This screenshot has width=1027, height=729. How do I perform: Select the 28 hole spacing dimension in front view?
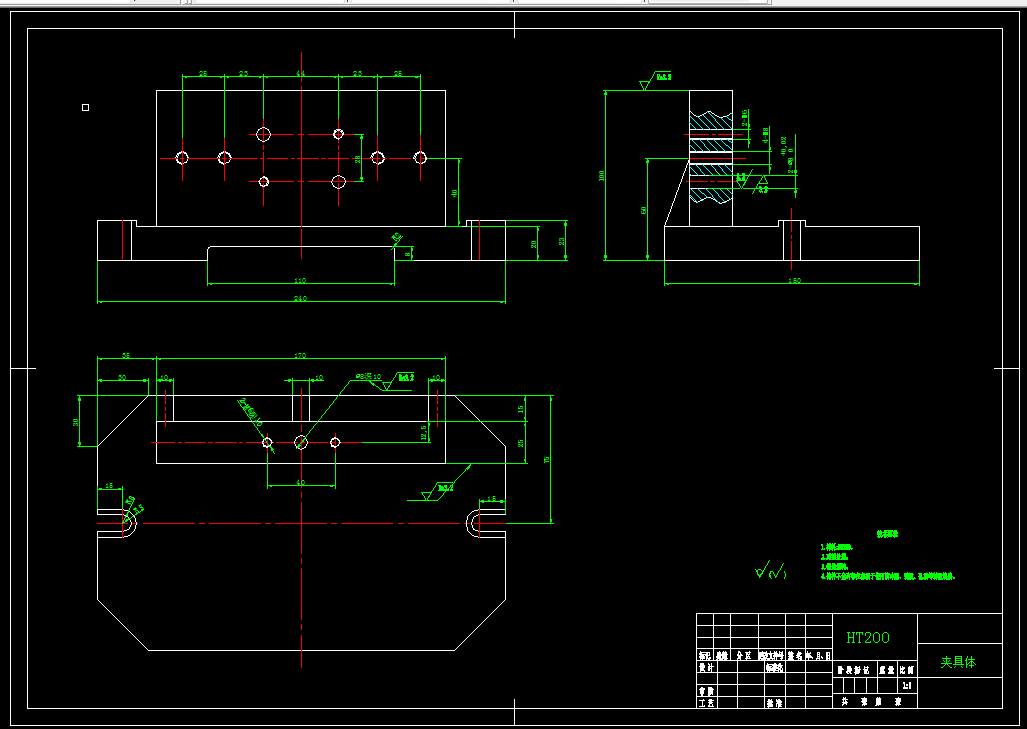[358, 159]
